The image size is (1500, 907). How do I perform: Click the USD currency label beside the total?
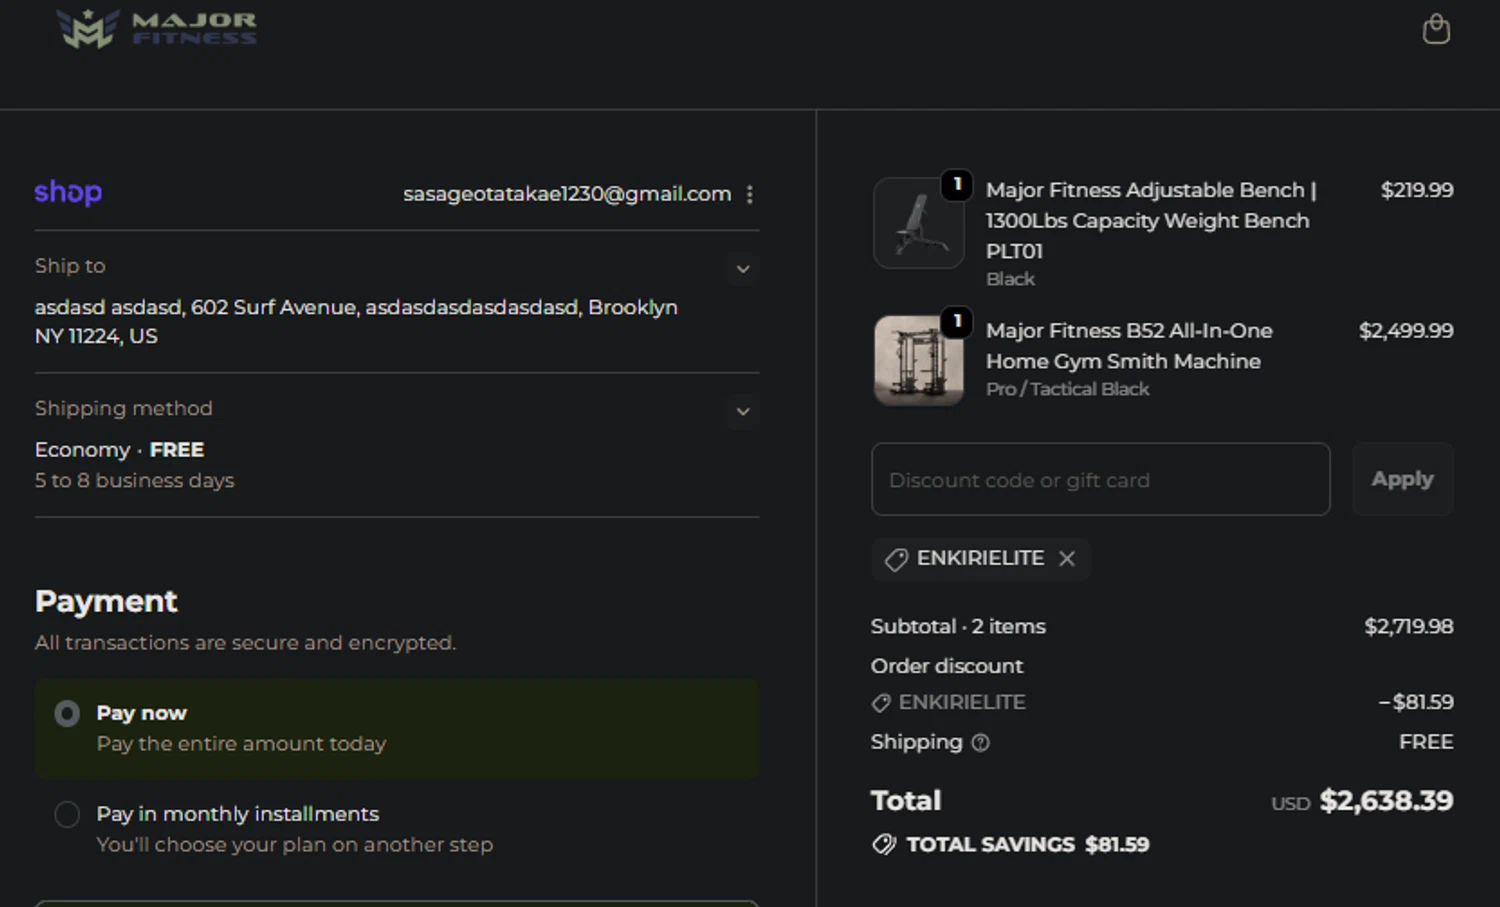tap(1290, 804)
